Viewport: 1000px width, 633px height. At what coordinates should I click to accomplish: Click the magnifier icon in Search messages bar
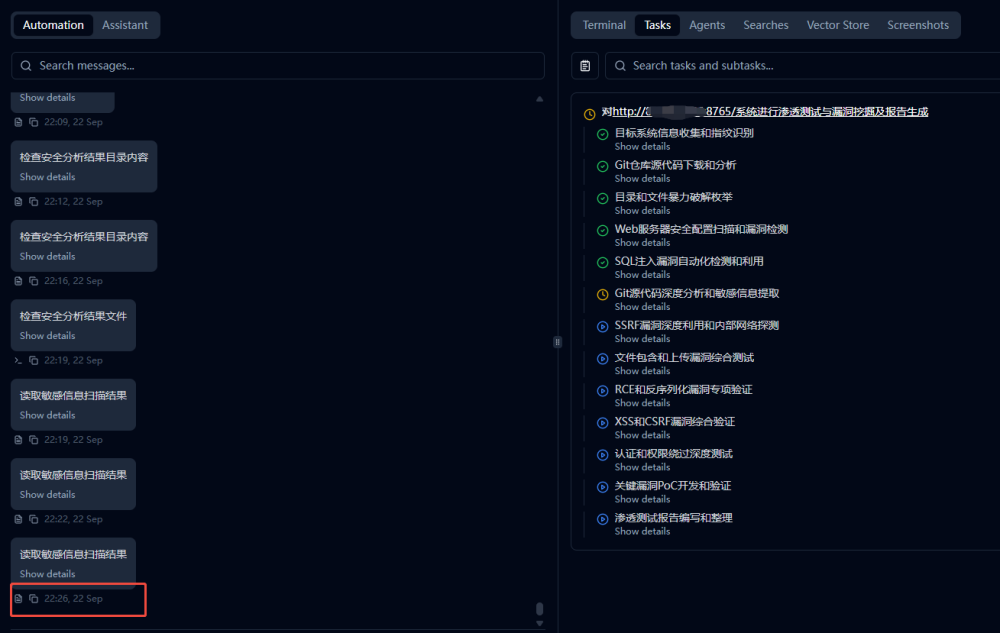pos(25,65)
